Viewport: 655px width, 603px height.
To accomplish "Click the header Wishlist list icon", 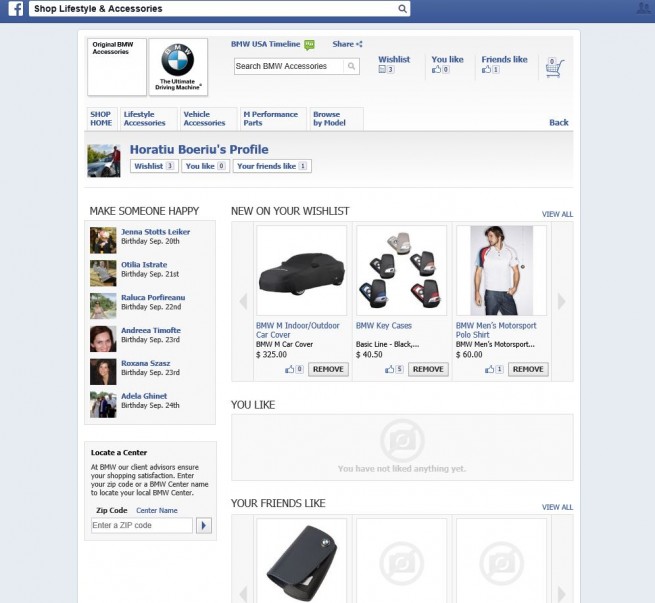I will click(x=382, y=69).
